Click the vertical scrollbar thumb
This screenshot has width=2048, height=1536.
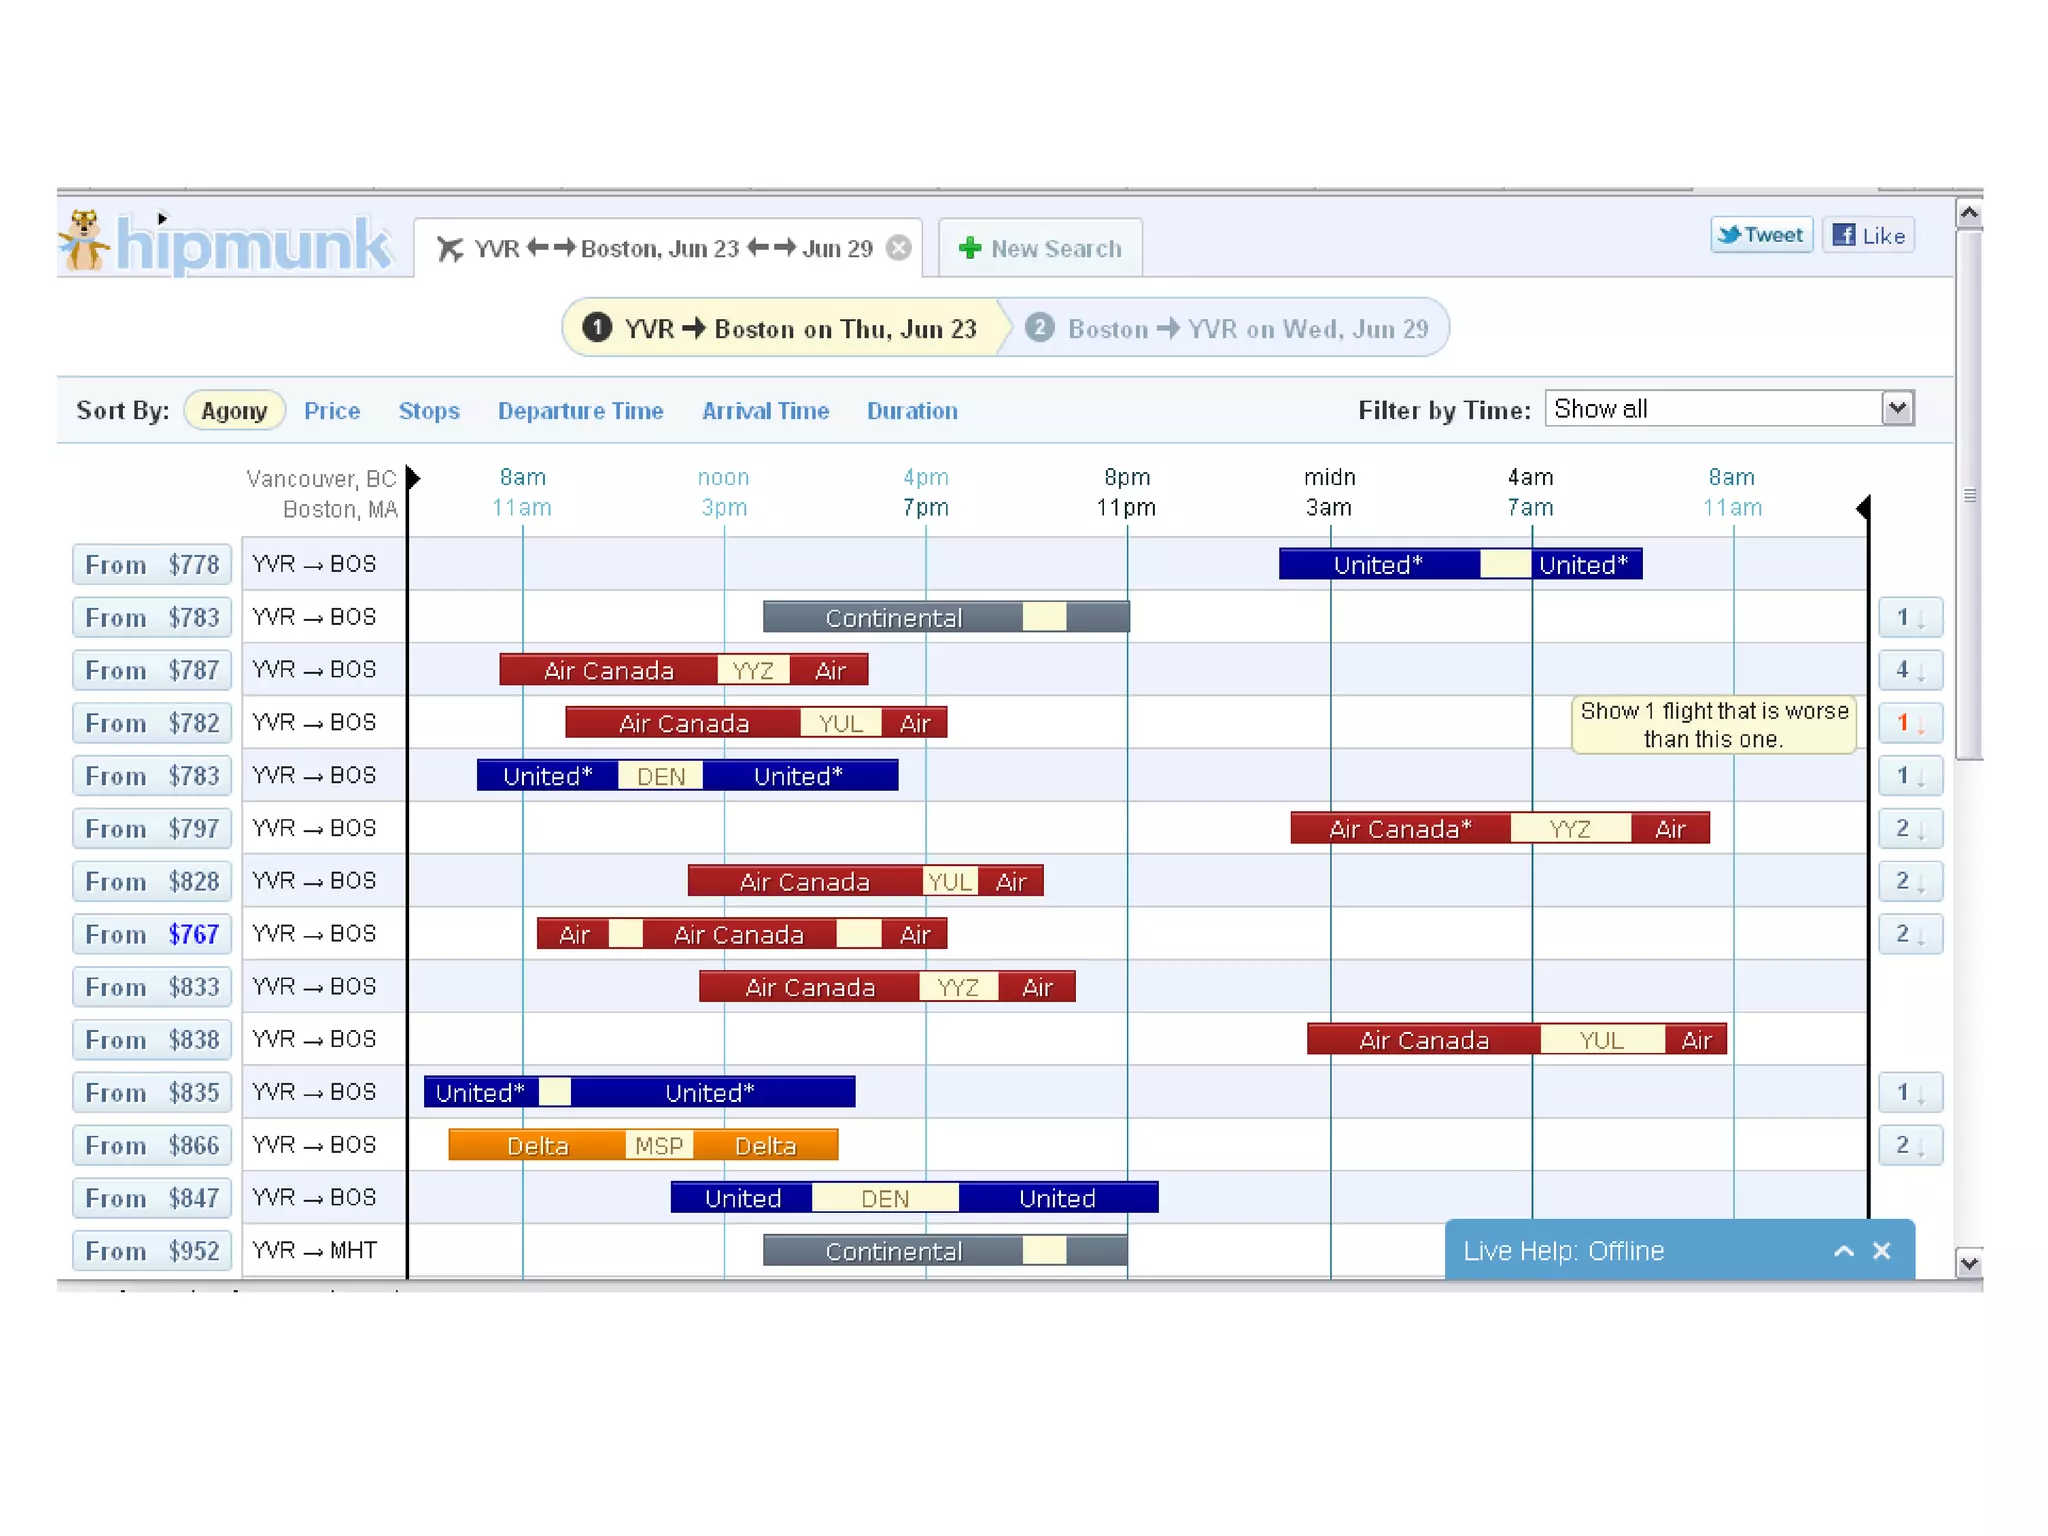pyautogui.click(x=1969, y=495)
